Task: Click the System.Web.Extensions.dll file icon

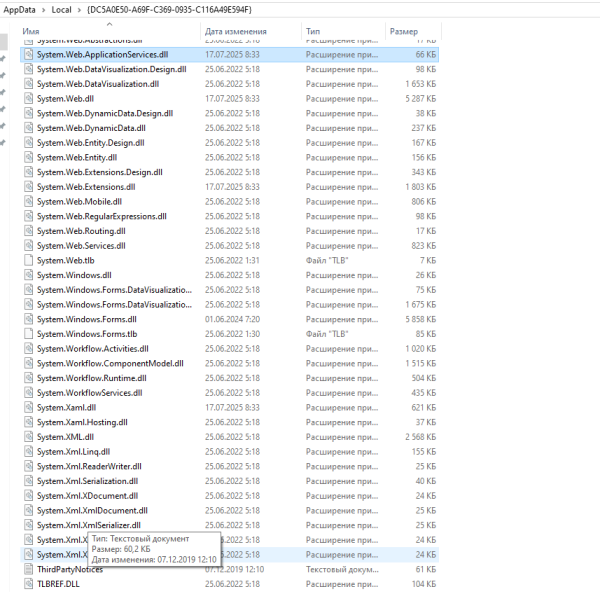Action: pyautogui.click(x=28, y=187)
